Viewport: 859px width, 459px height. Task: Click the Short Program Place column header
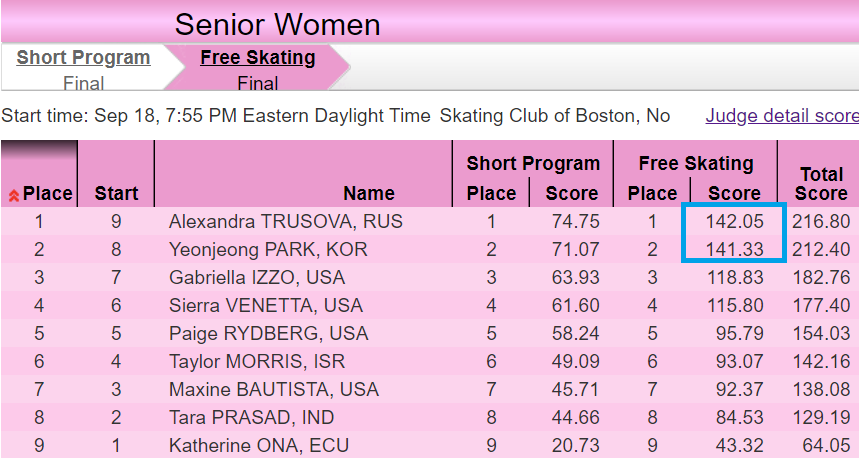[x=491, y=193]
